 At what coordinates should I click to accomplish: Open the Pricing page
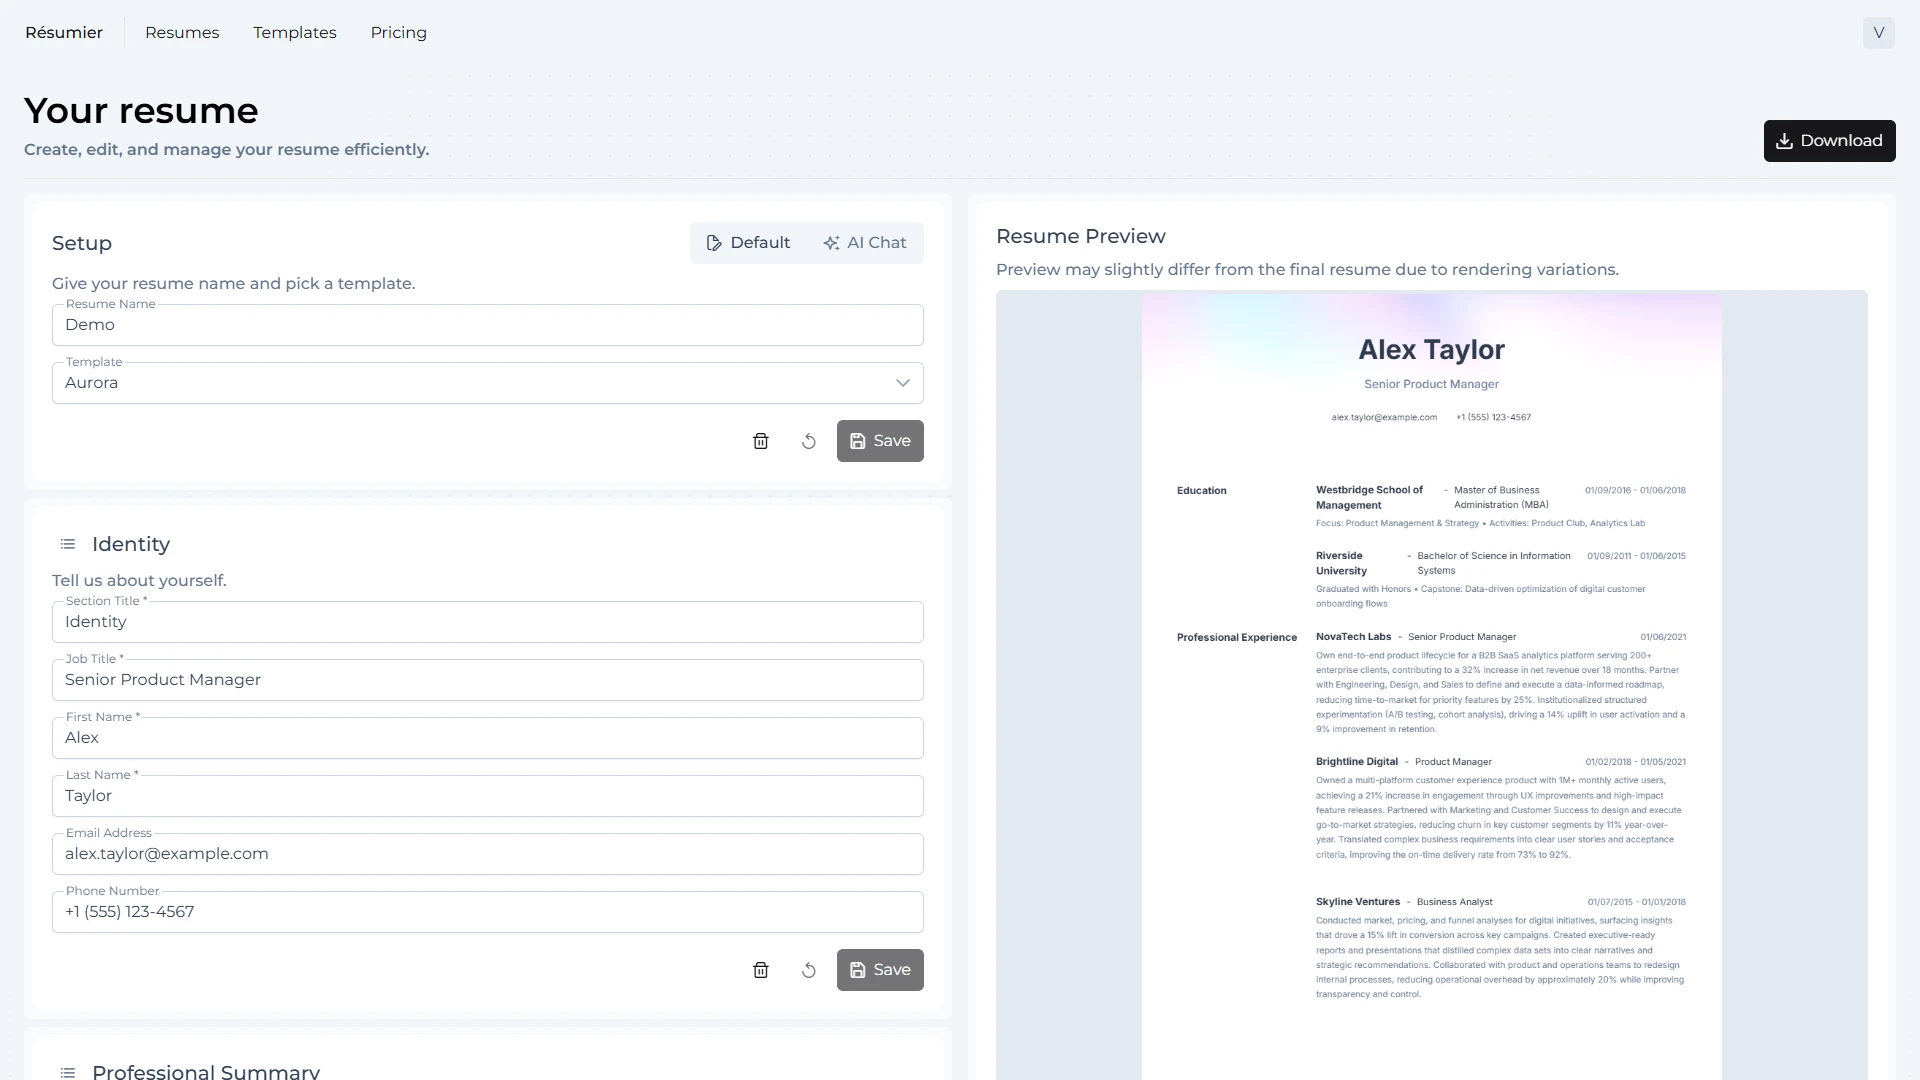point(398,33)
